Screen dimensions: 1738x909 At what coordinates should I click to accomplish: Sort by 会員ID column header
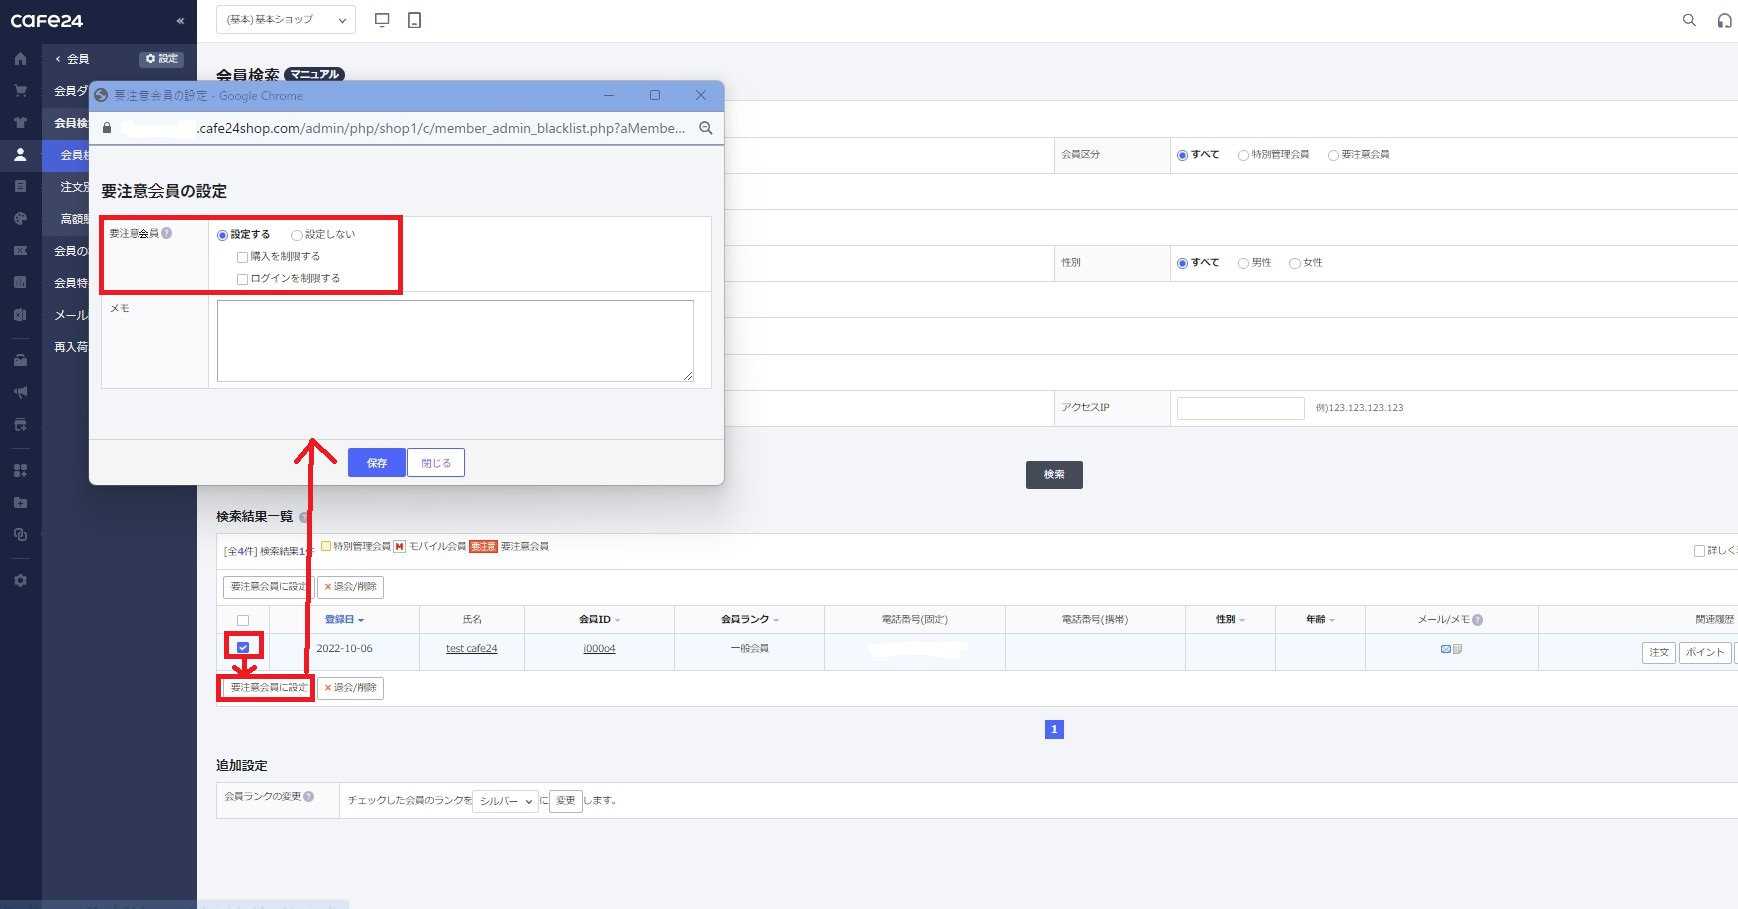tap(599, 619)
